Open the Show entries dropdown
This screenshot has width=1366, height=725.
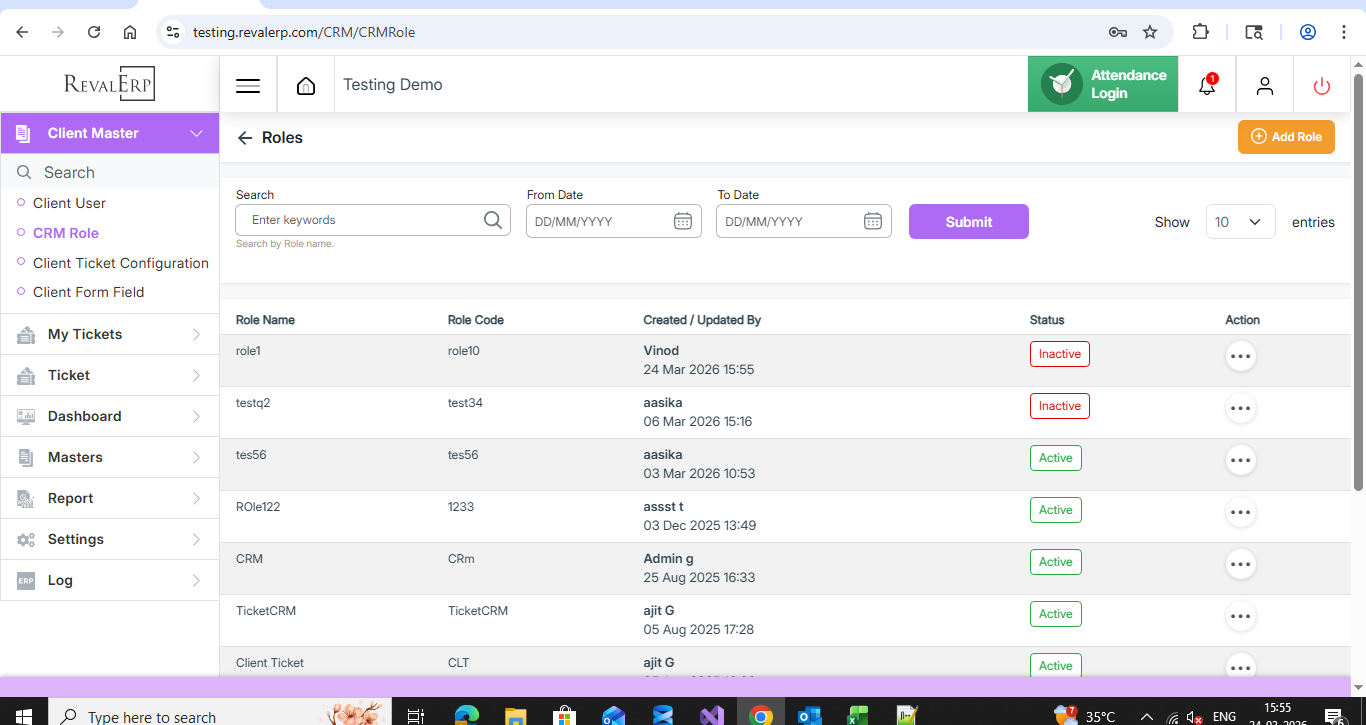pyautogui.click(x=1240, y=222)
